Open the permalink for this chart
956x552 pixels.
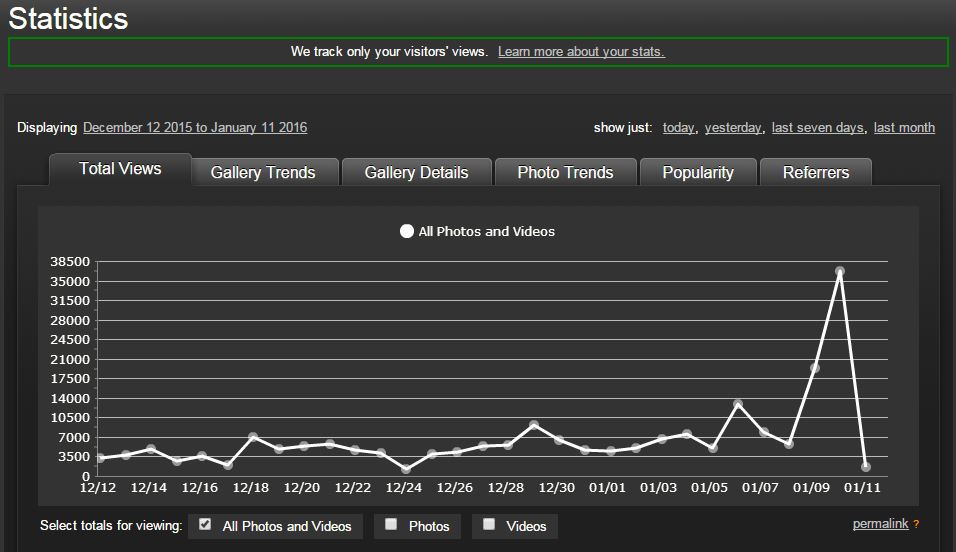880,524
